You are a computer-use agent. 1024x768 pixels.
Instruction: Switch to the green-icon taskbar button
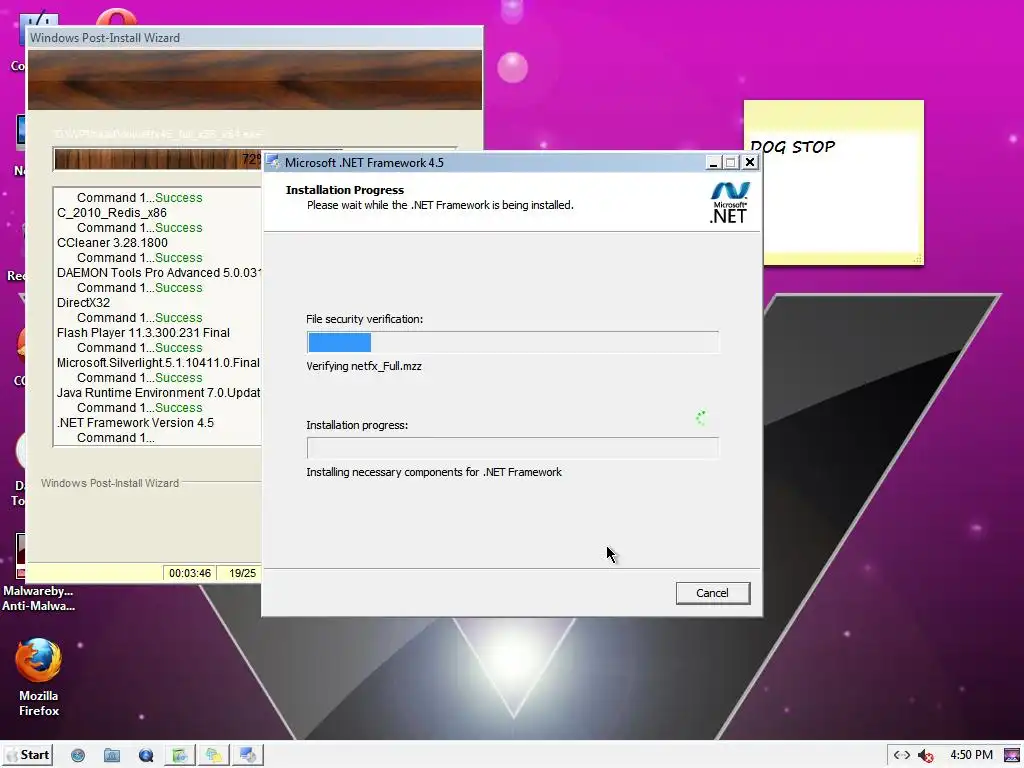[x=180, y=755]
